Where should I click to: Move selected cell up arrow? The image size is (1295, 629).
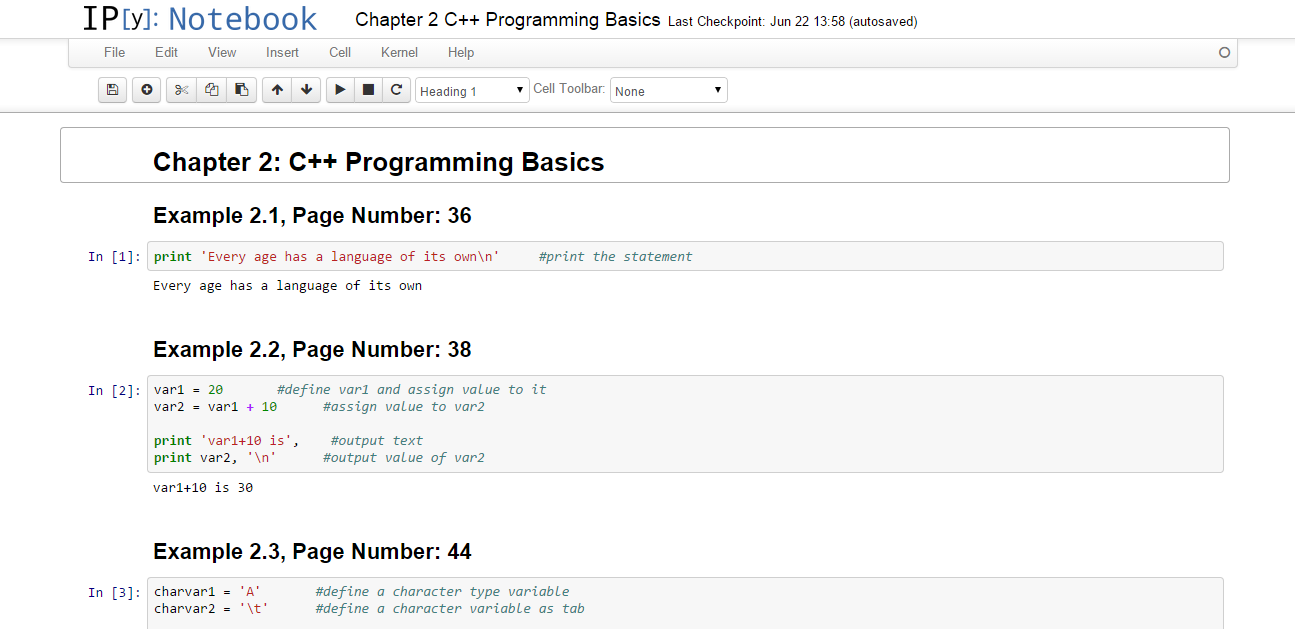click(x=277, y=90)
